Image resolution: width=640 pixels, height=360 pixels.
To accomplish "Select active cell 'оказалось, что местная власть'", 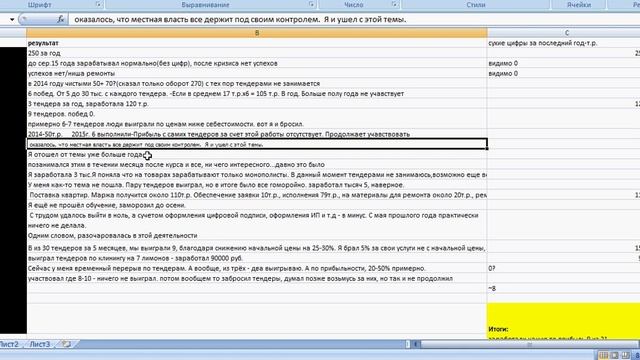I will (257, 144).
